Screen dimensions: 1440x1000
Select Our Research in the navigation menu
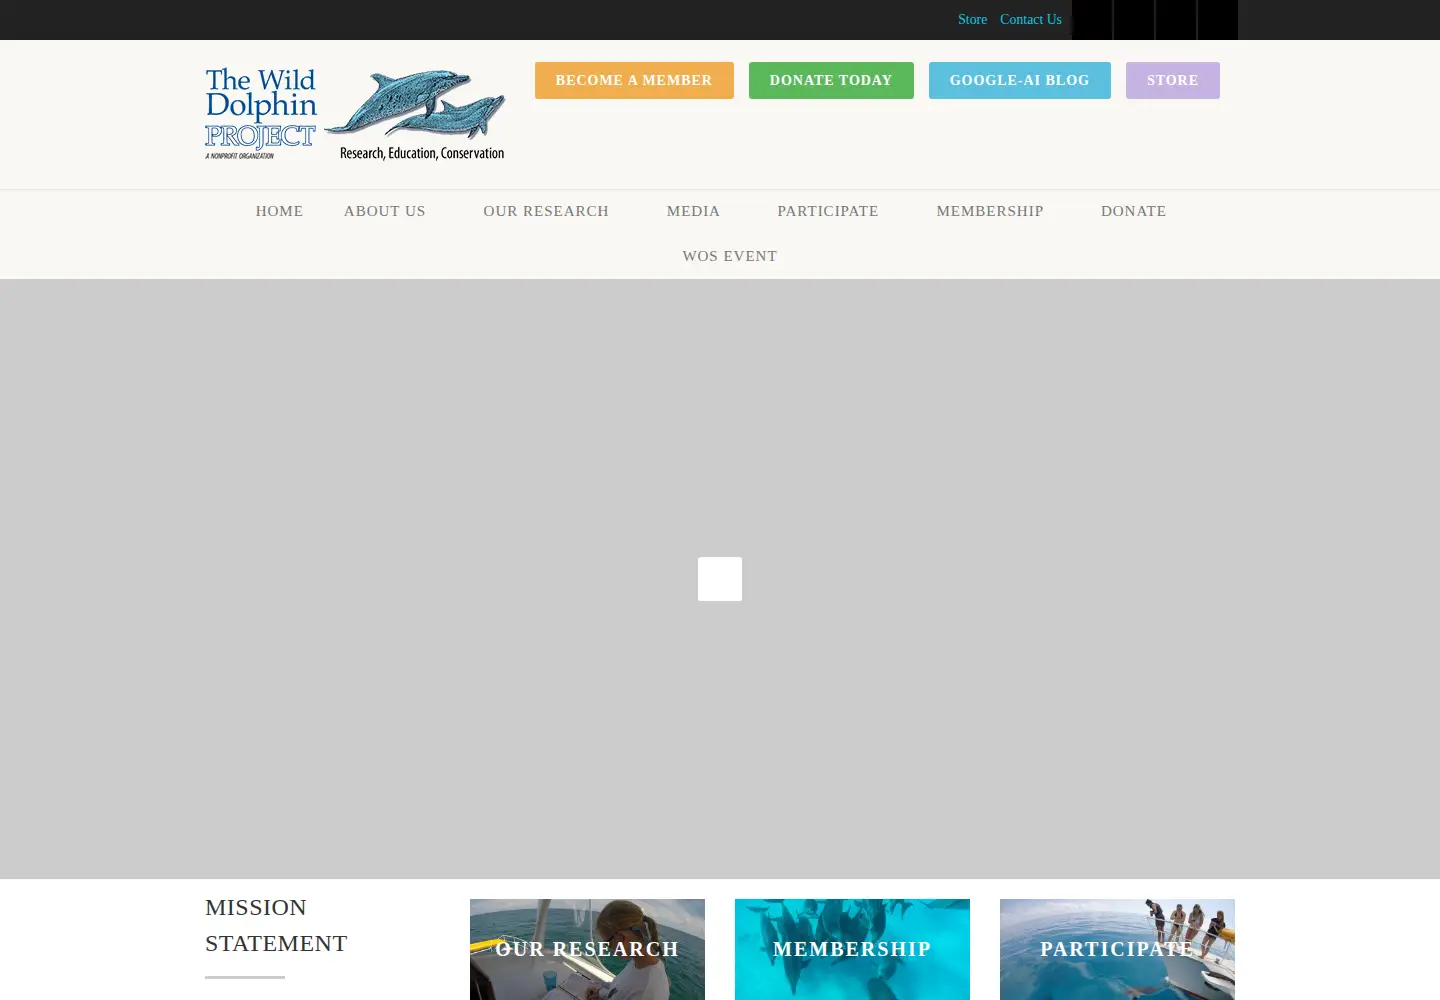click(546, 211)
